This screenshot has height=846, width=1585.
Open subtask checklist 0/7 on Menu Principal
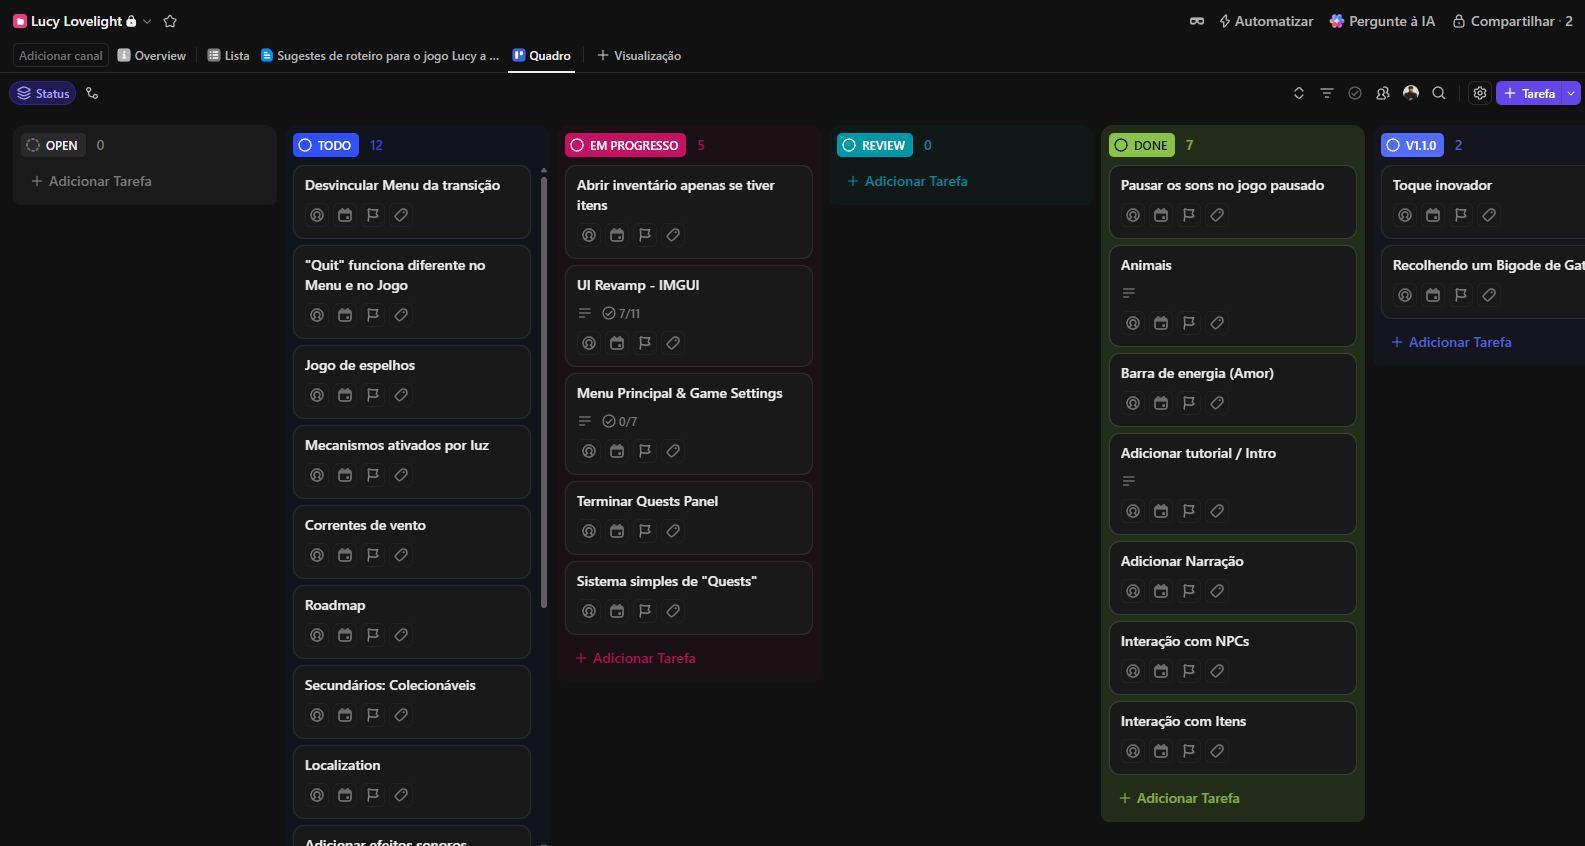click(620, 421)
